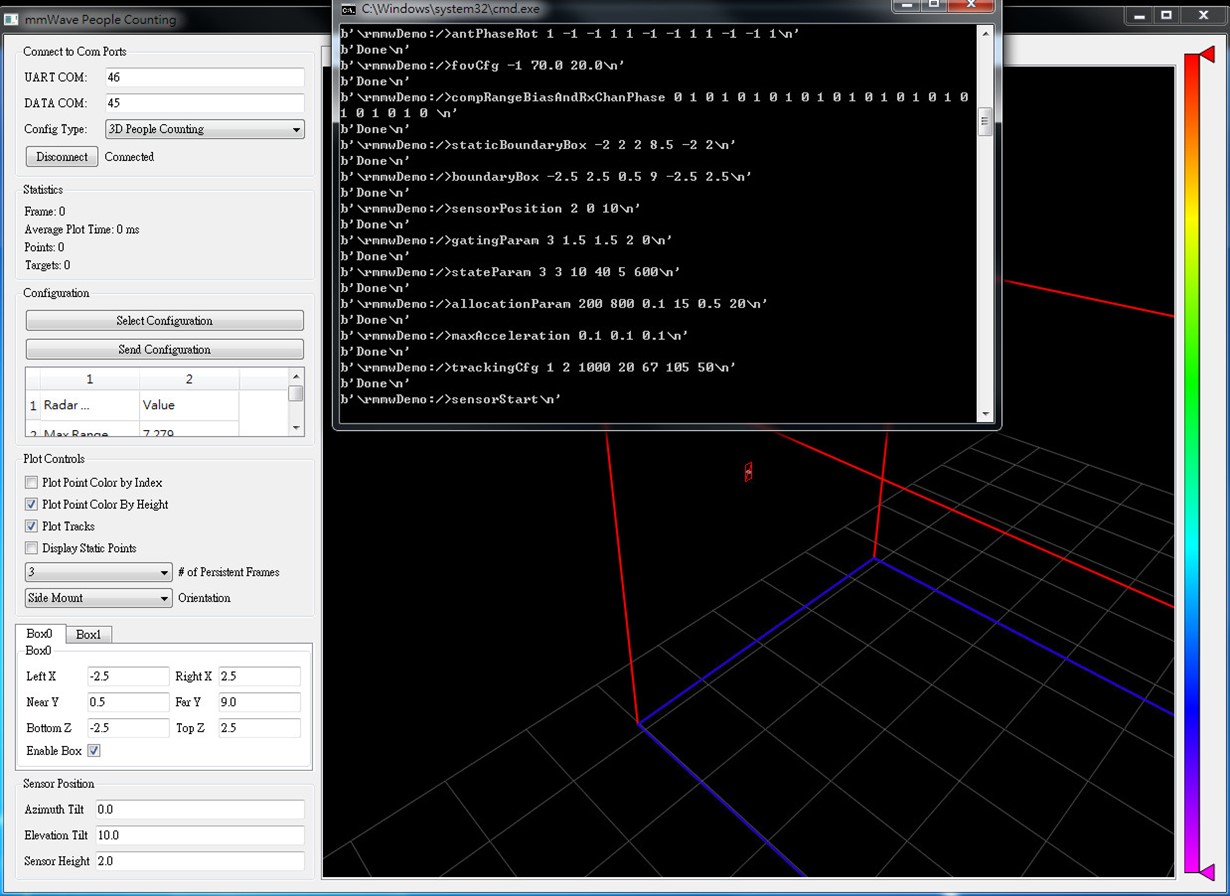Click the Far Y input field
This screenshot has height=896, width=1230.
tap(259, 703)
